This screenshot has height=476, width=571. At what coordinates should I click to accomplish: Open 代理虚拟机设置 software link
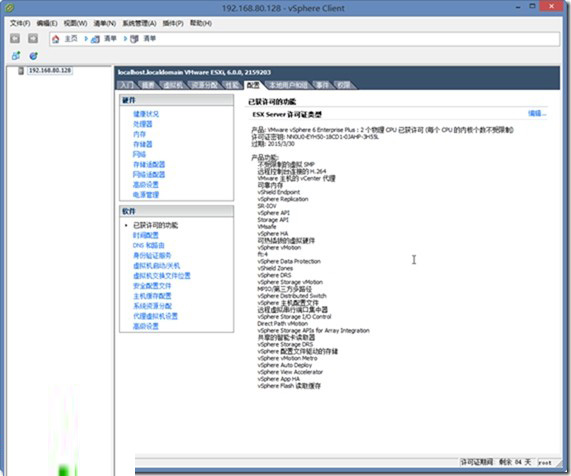(x=155, y=316)
